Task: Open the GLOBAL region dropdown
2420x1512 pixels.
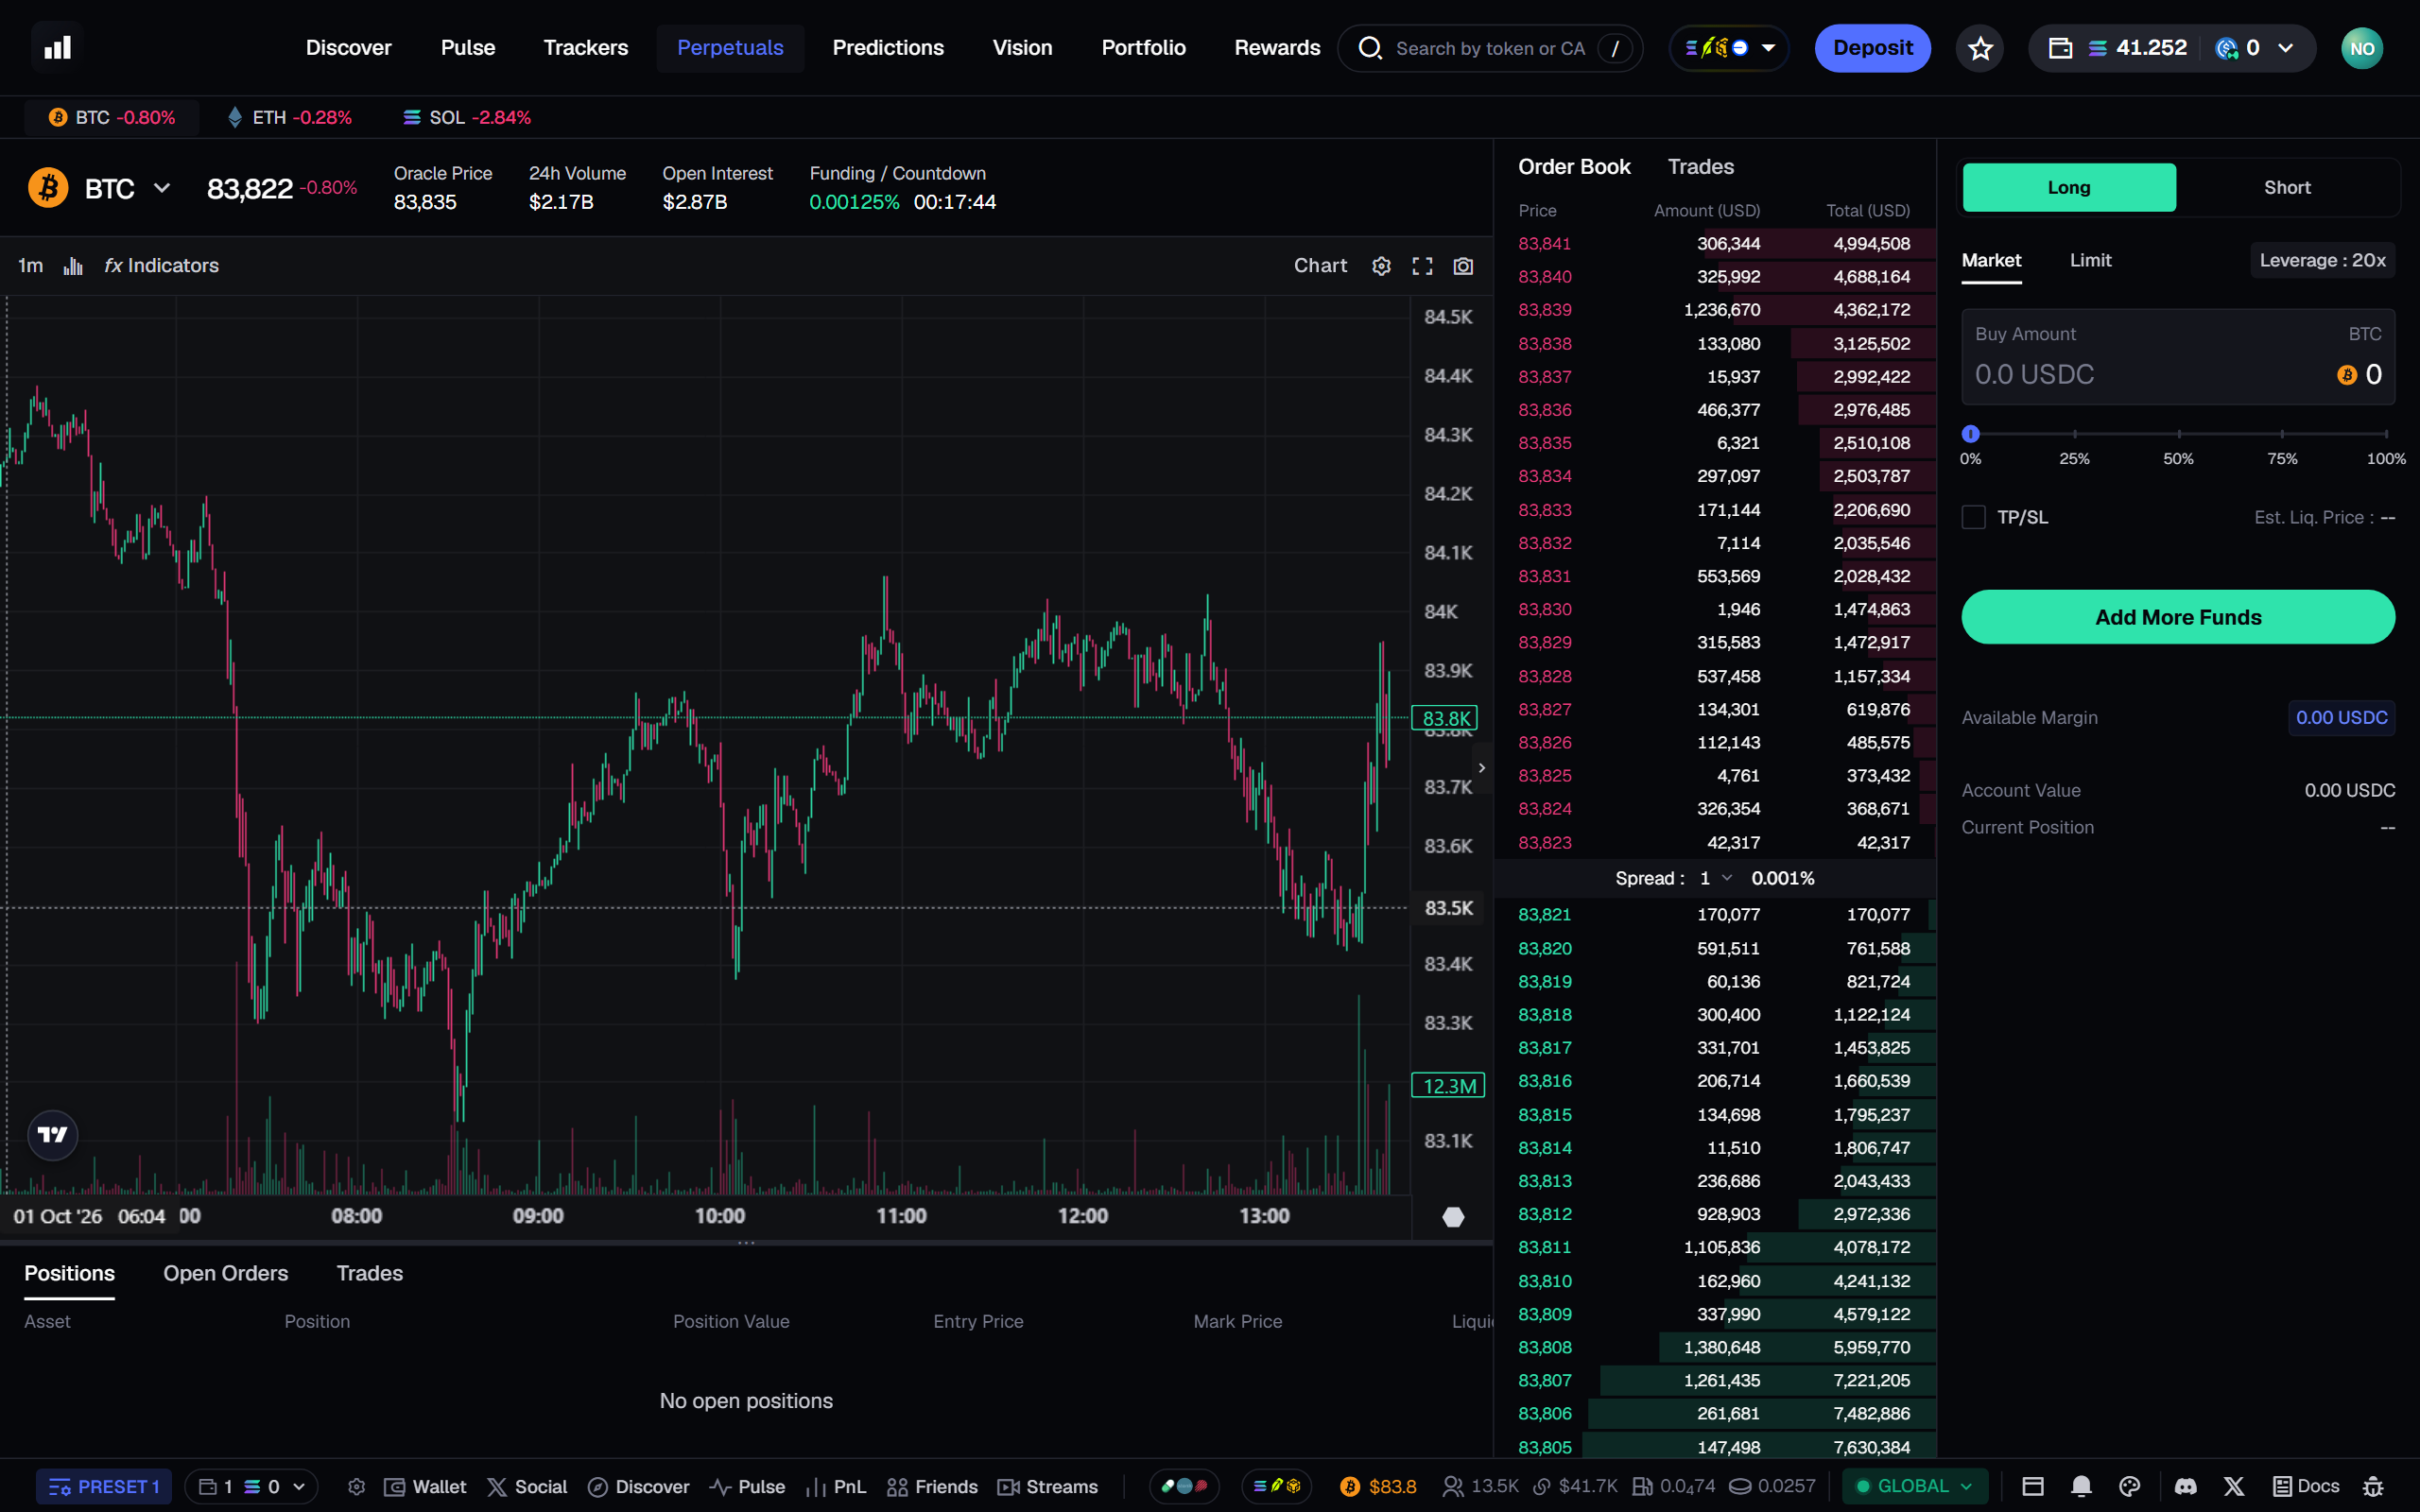Action: pyautogui.click(x=1915, y=1486)
